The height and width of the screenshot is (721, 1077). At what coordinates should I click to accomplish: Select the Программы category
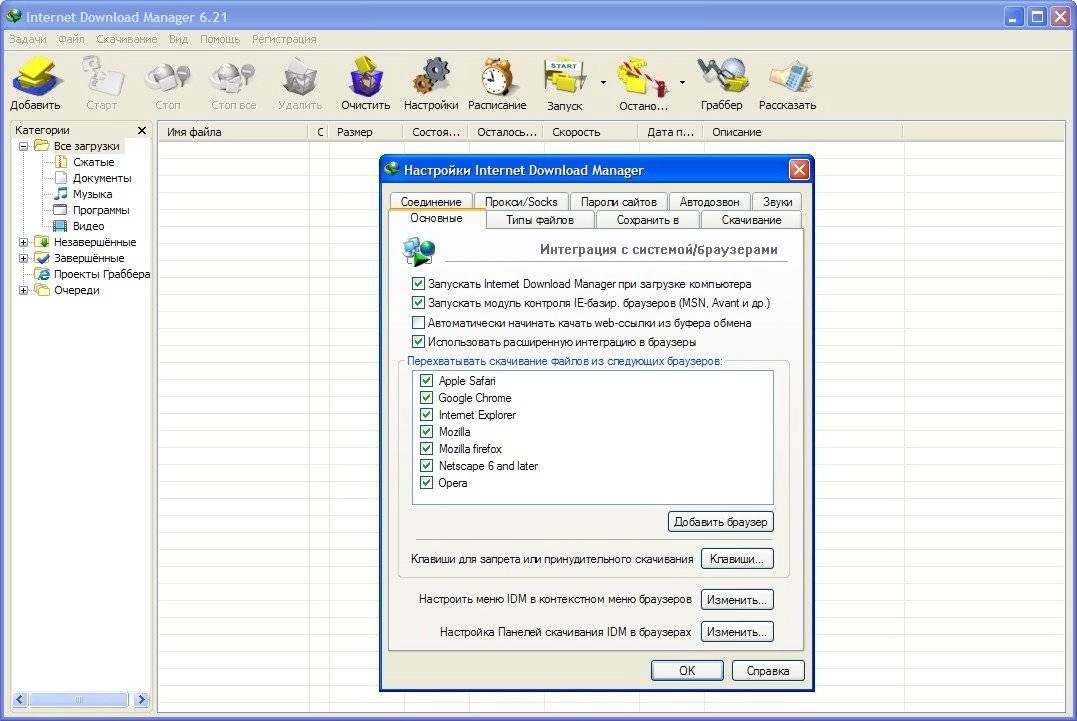pyautogui.click(x=101, y=210)
